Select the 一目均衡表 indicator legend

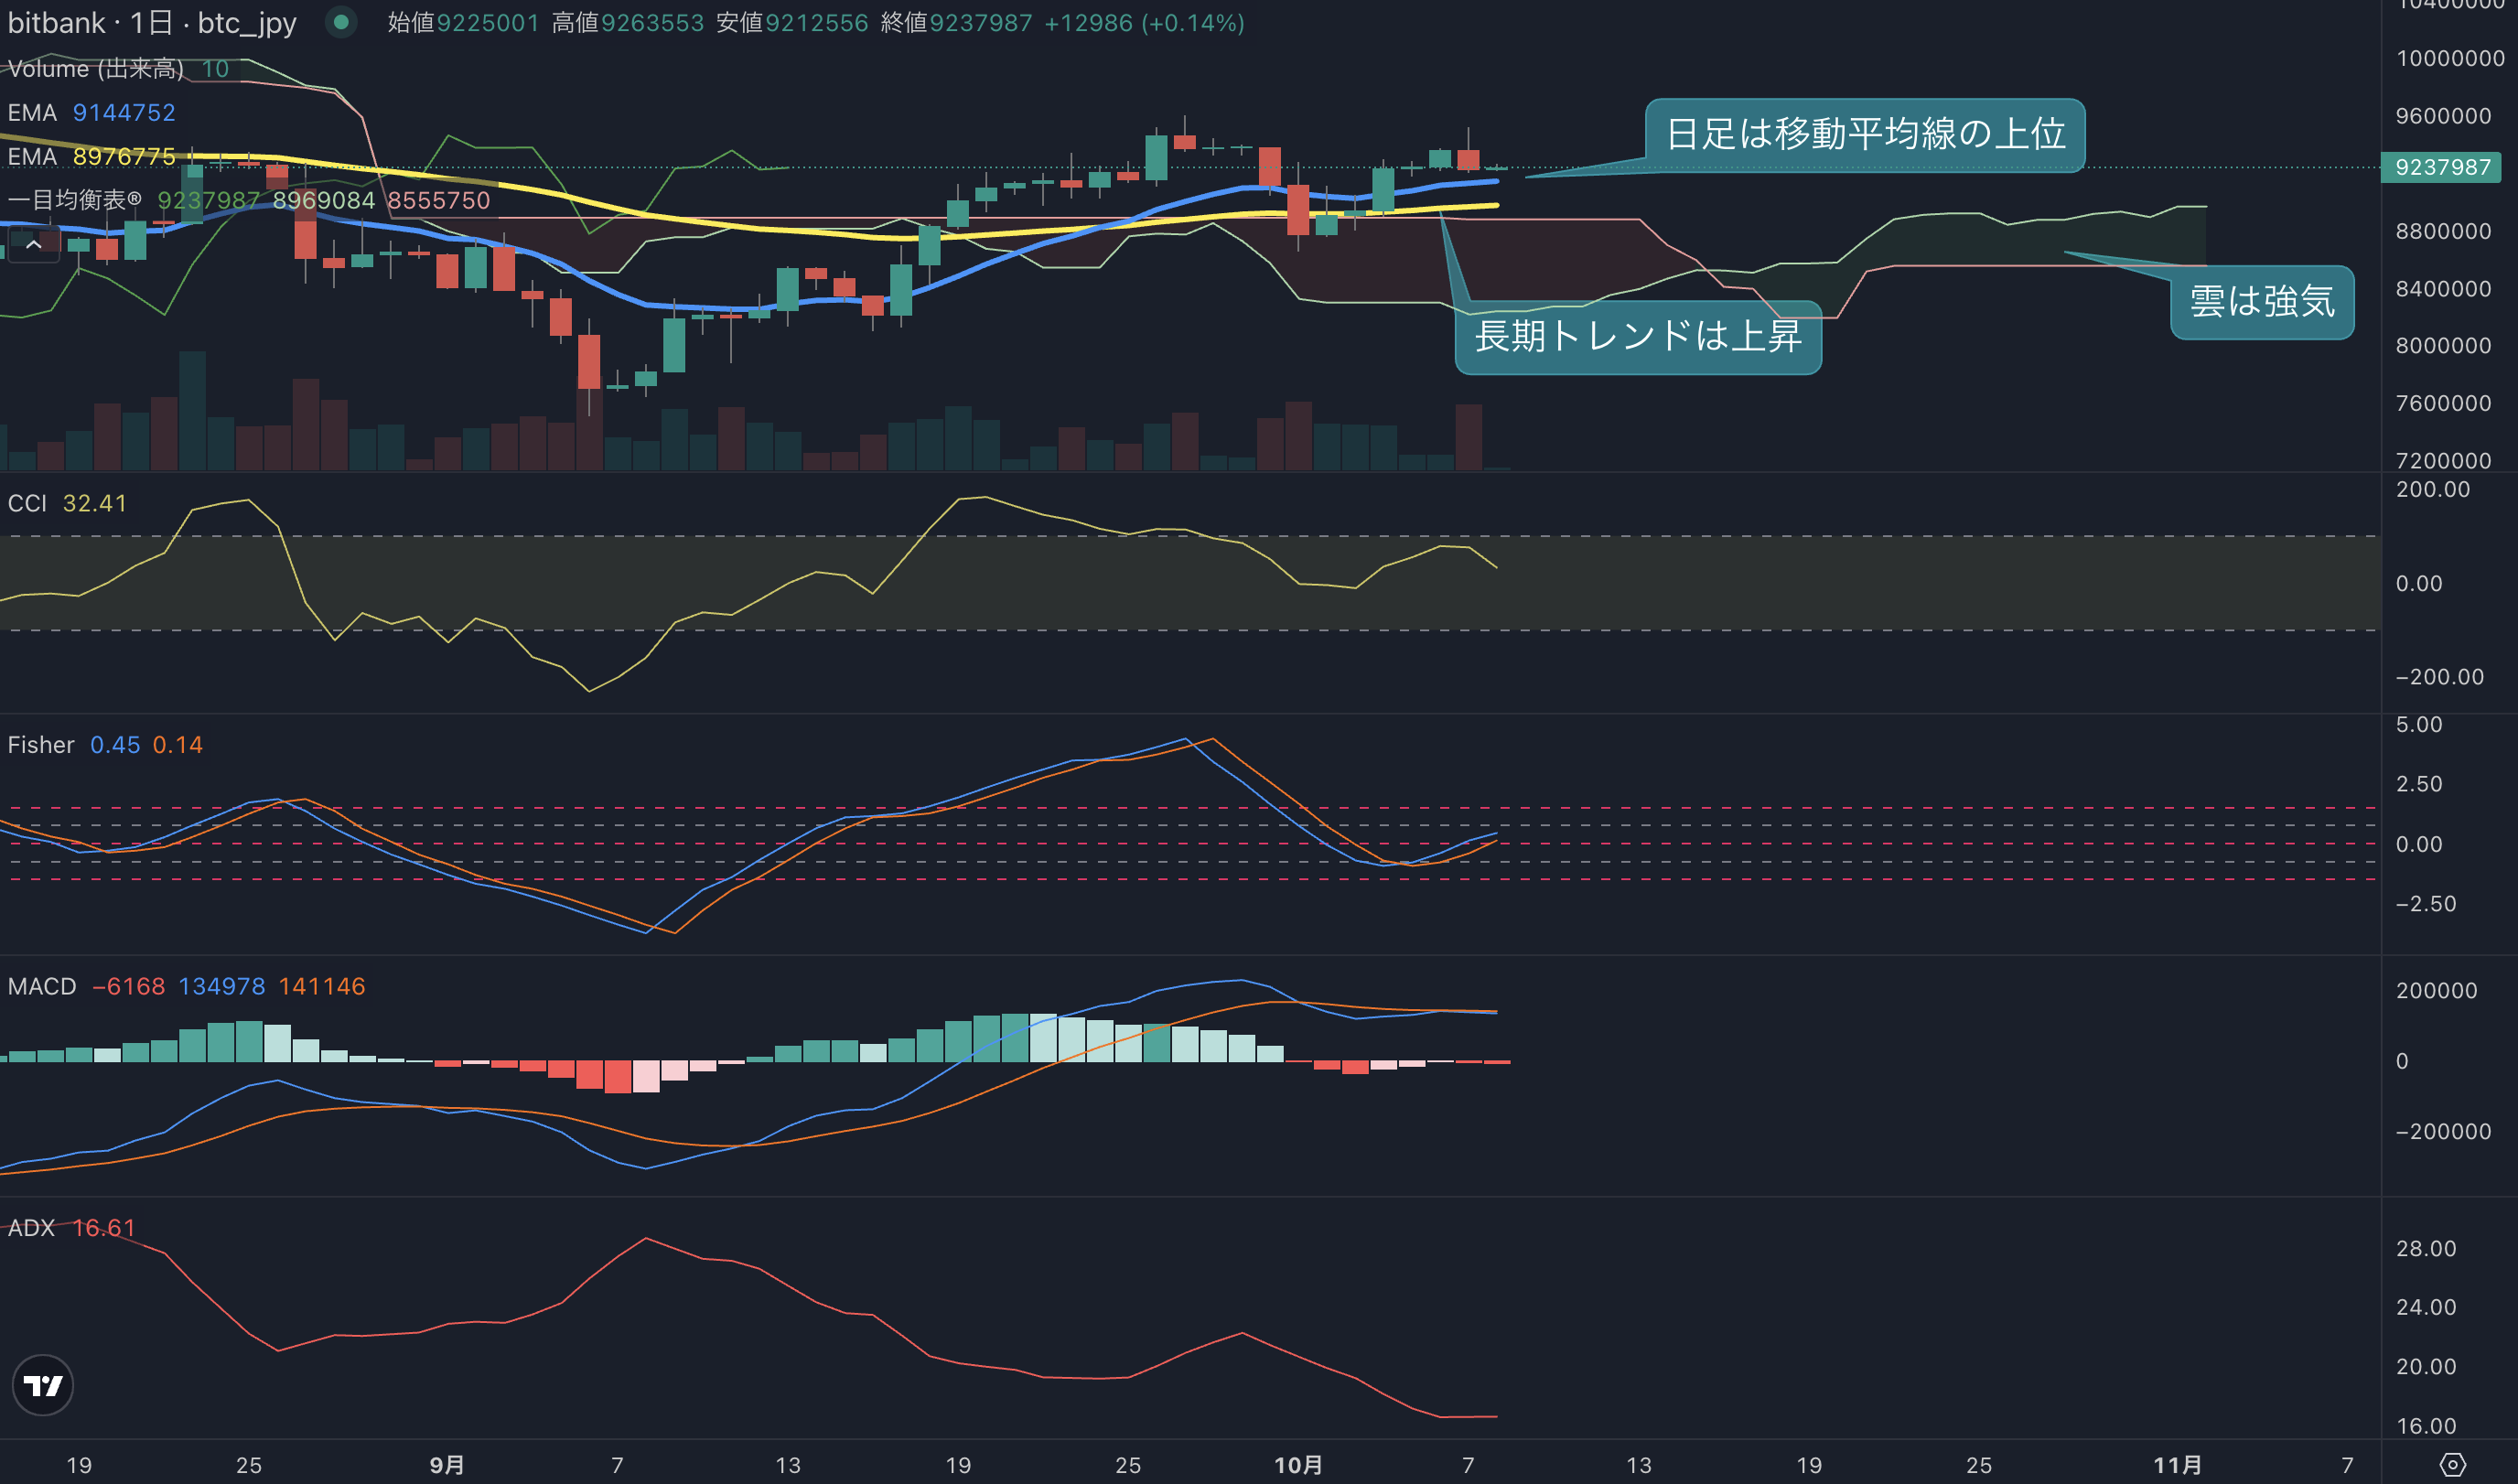tap(249, 200)
